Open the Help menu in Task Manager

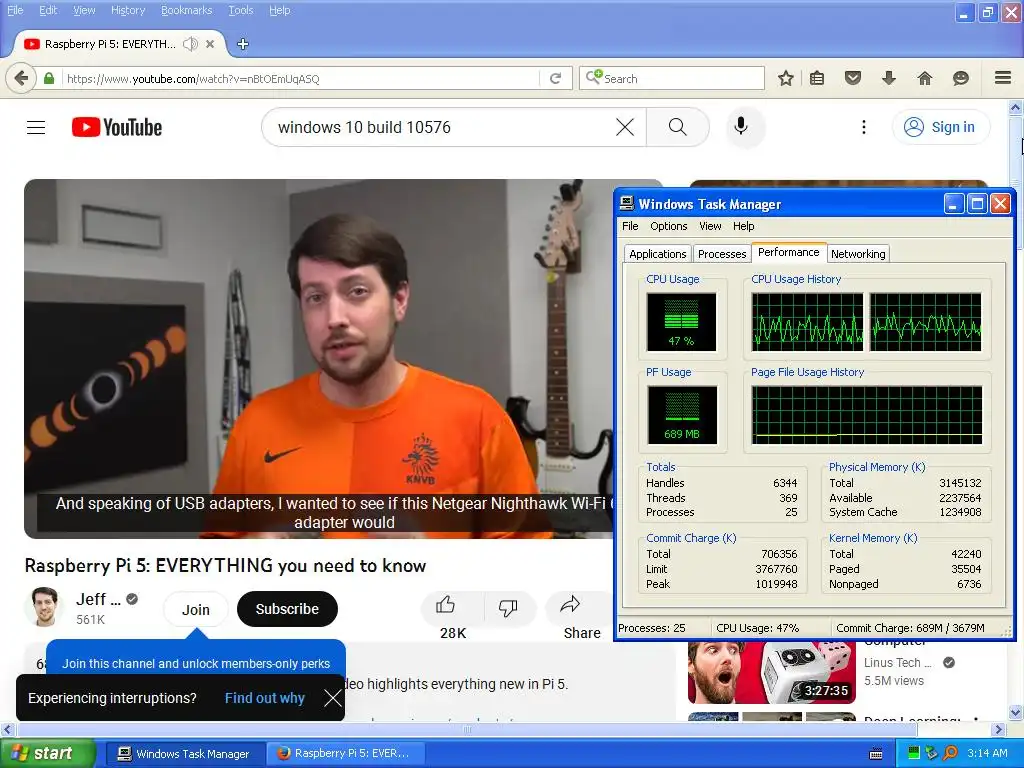[x=743, y=226]
